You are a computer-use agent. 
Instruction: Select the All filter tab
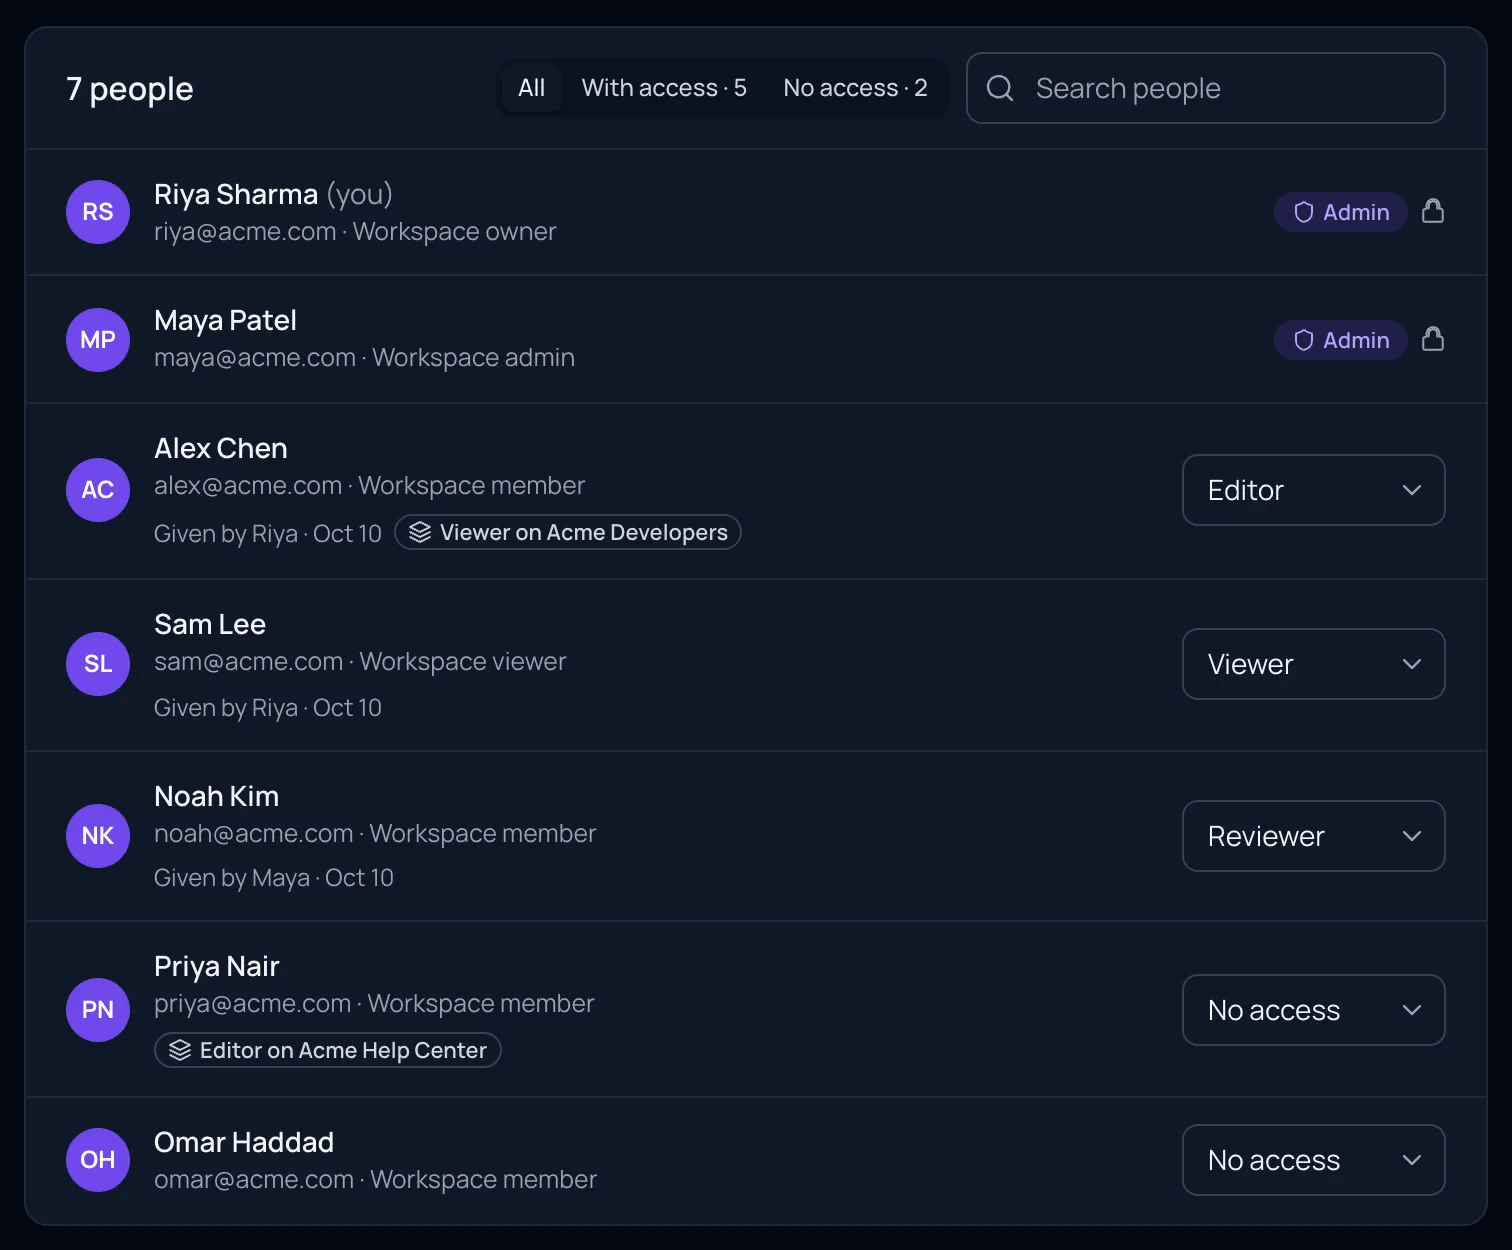point(531,88)
